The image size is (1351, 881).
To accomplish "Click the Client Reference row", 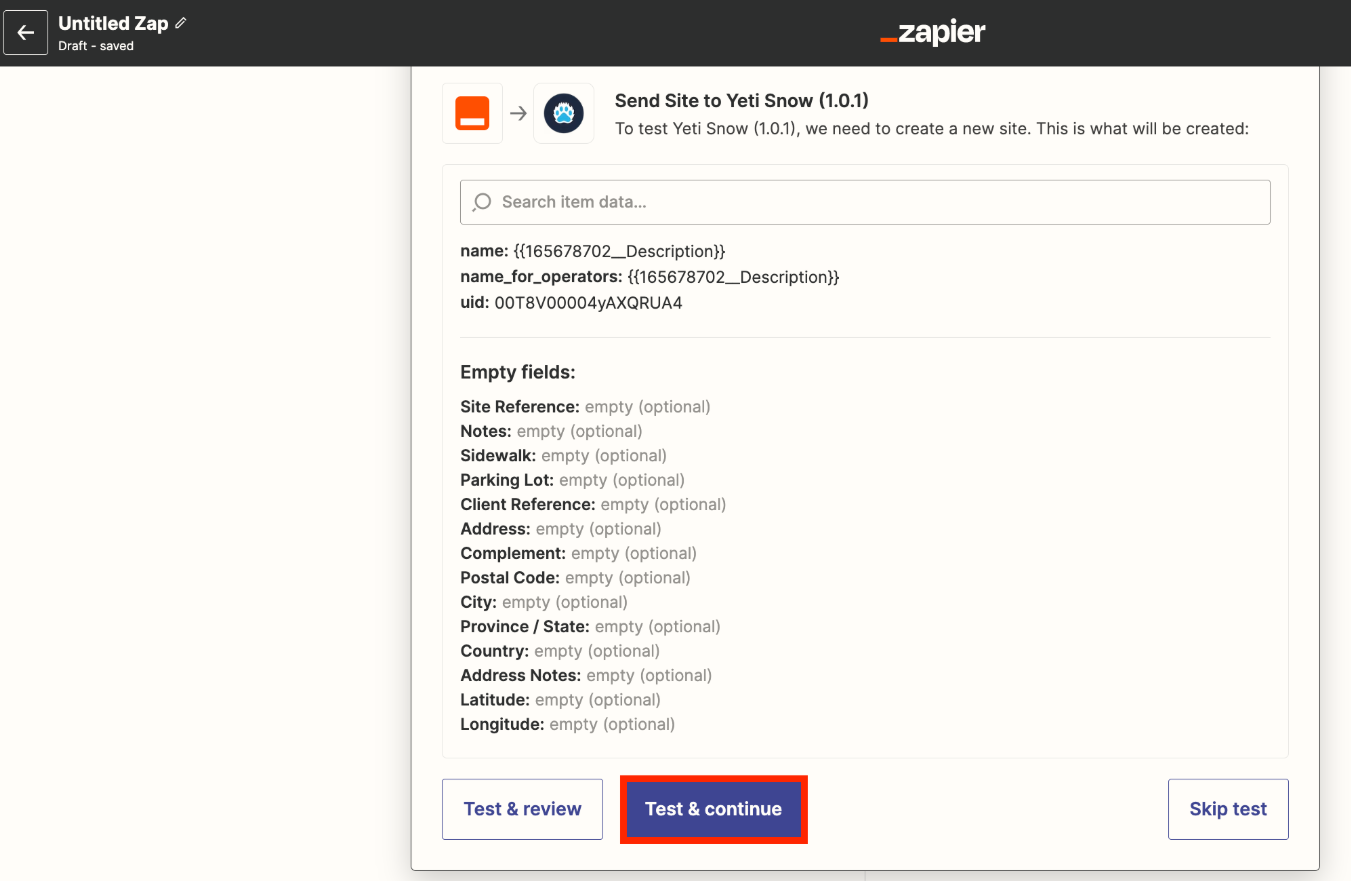I will [x=593, y=504].
